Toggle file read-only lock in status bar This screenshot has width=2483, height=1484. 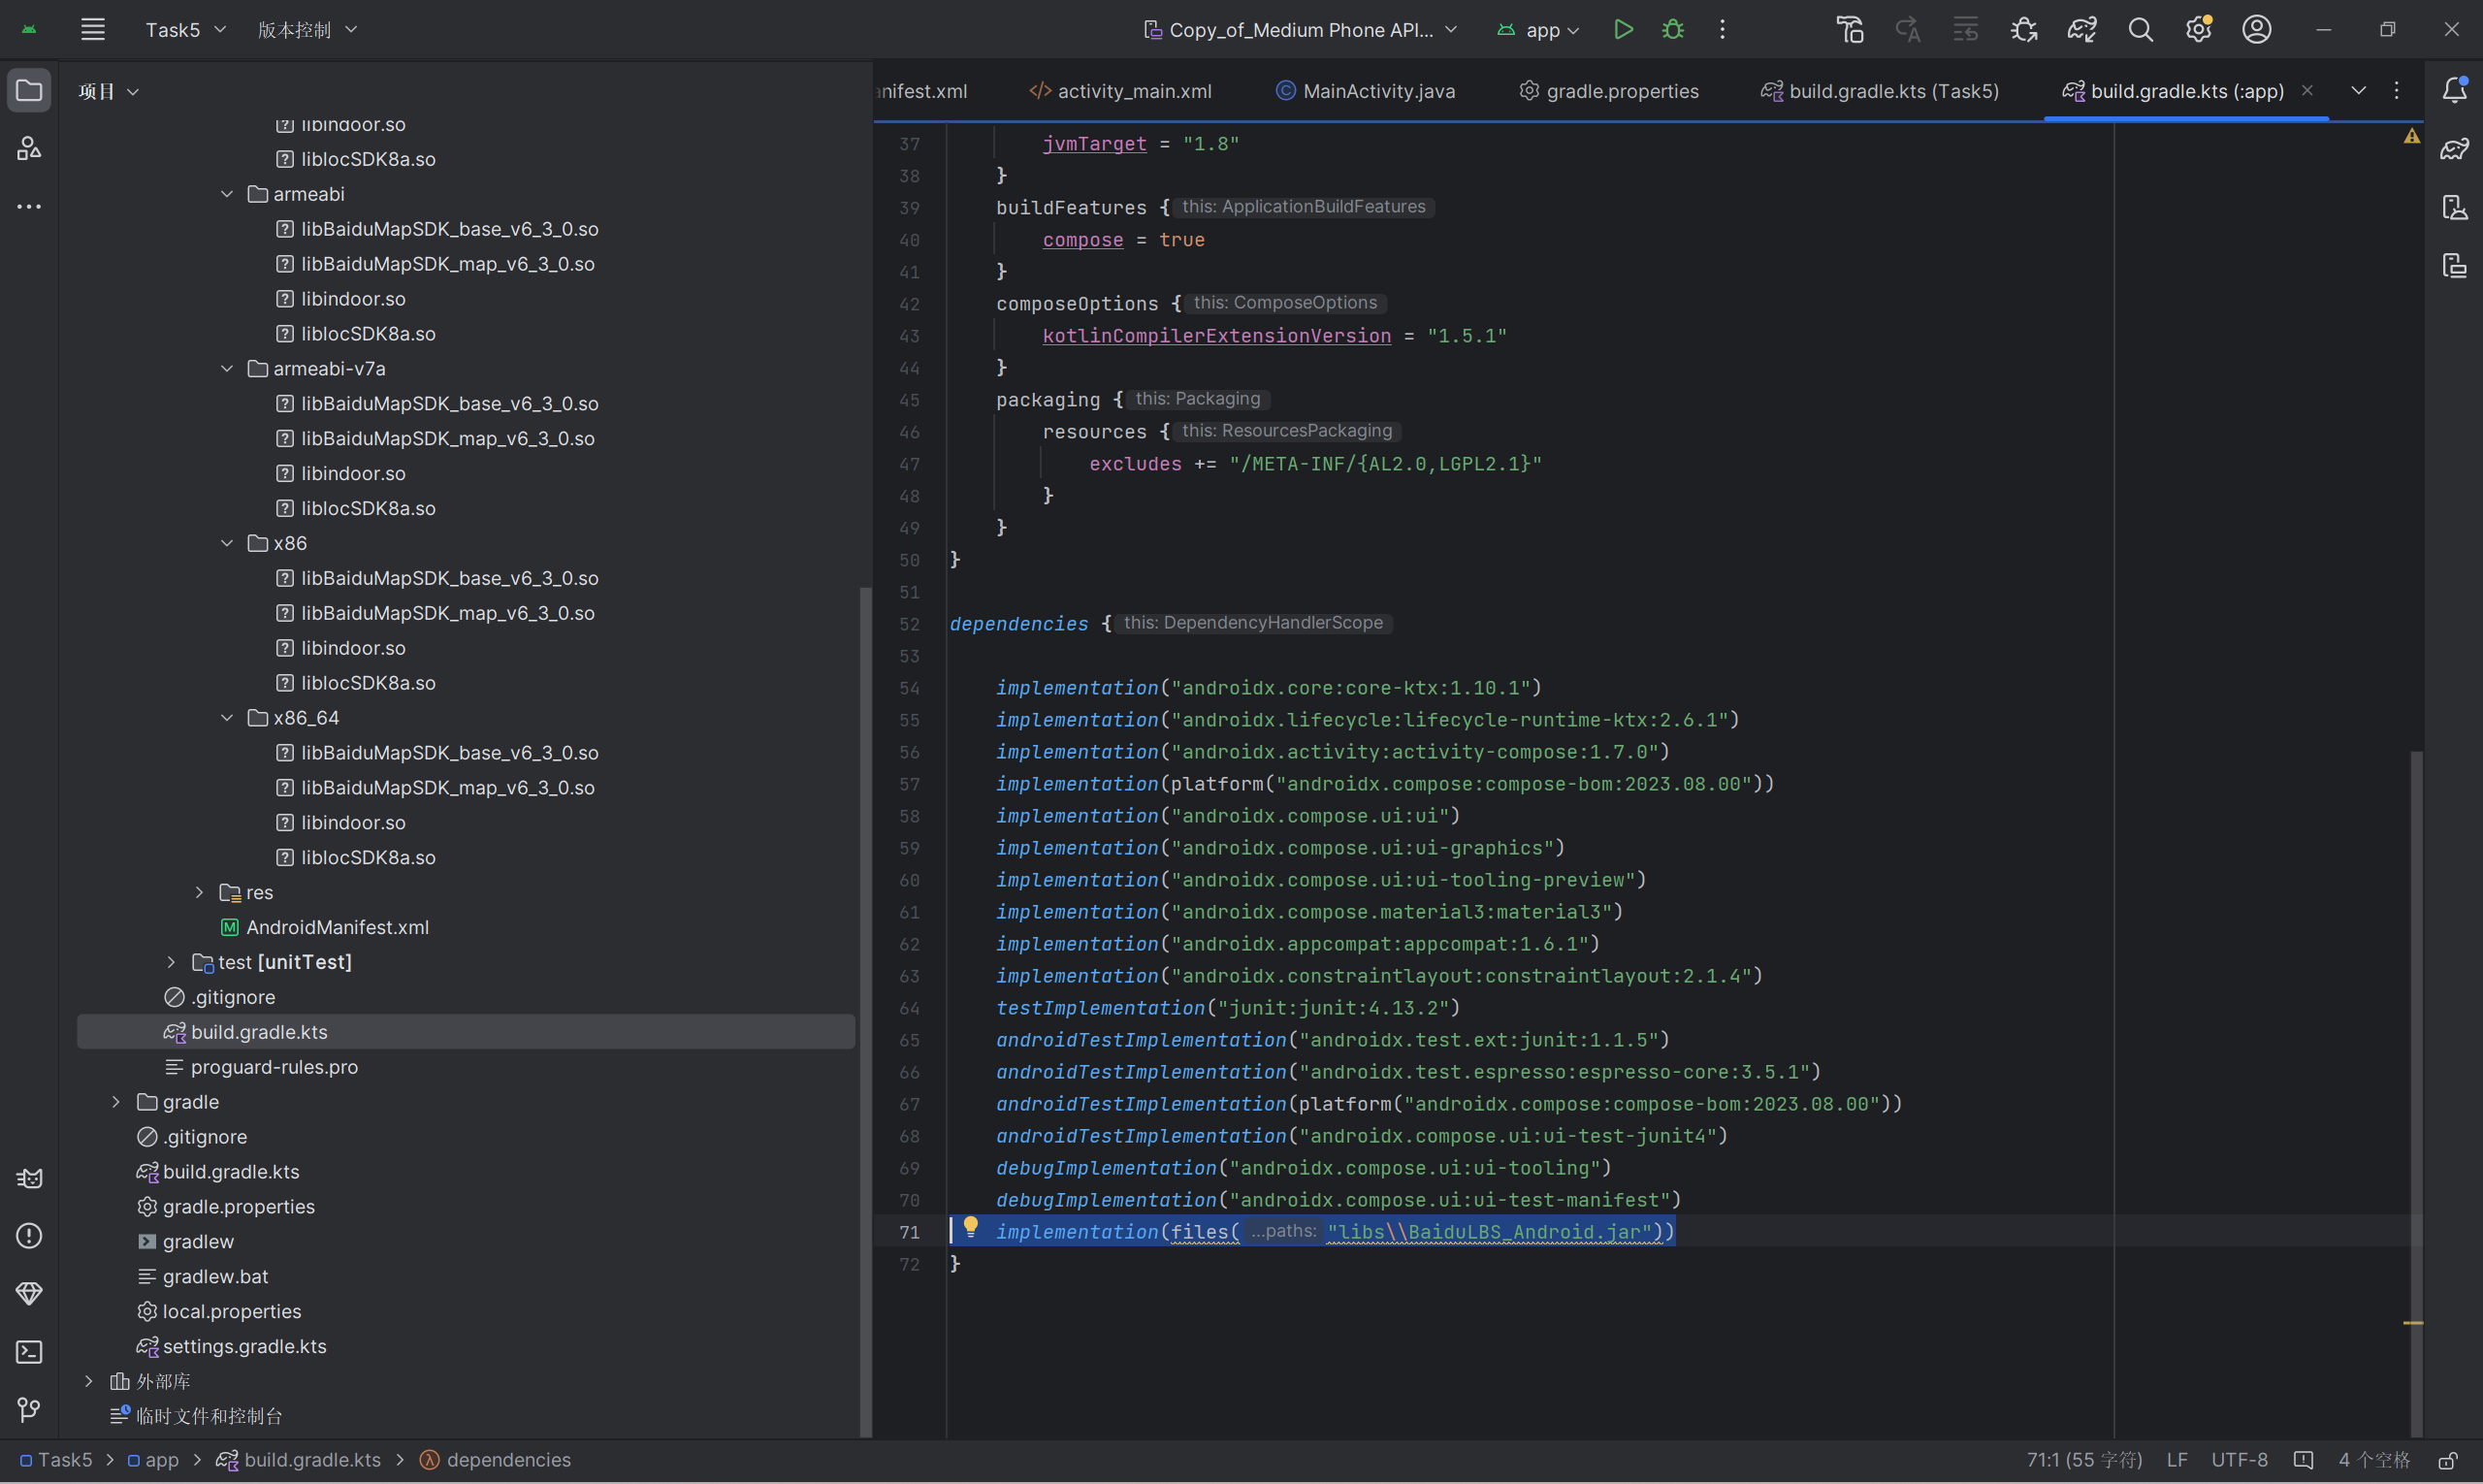coord(2447,1460)
